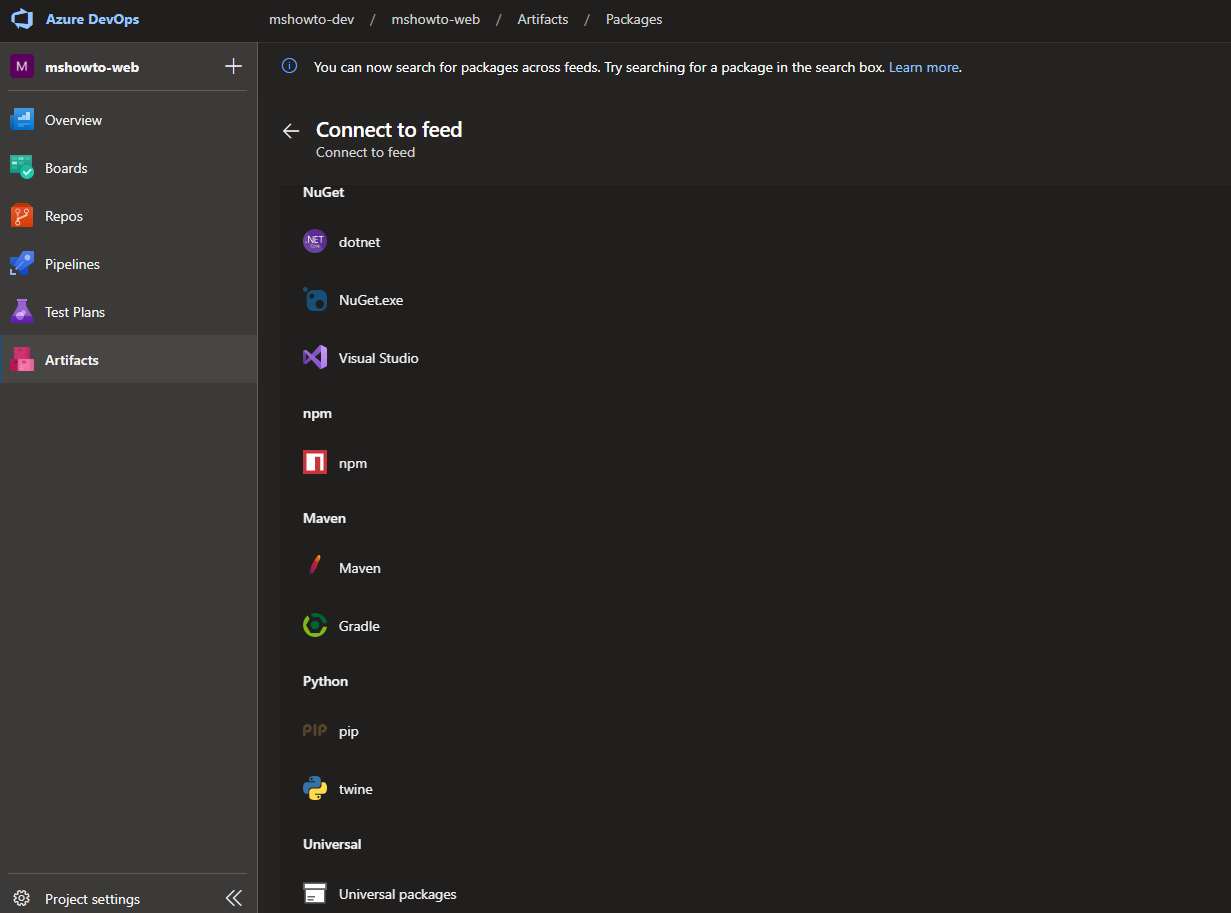Select NuGet.exe option
This screenshot has width=1231, height=913.
tap(371, 300)
